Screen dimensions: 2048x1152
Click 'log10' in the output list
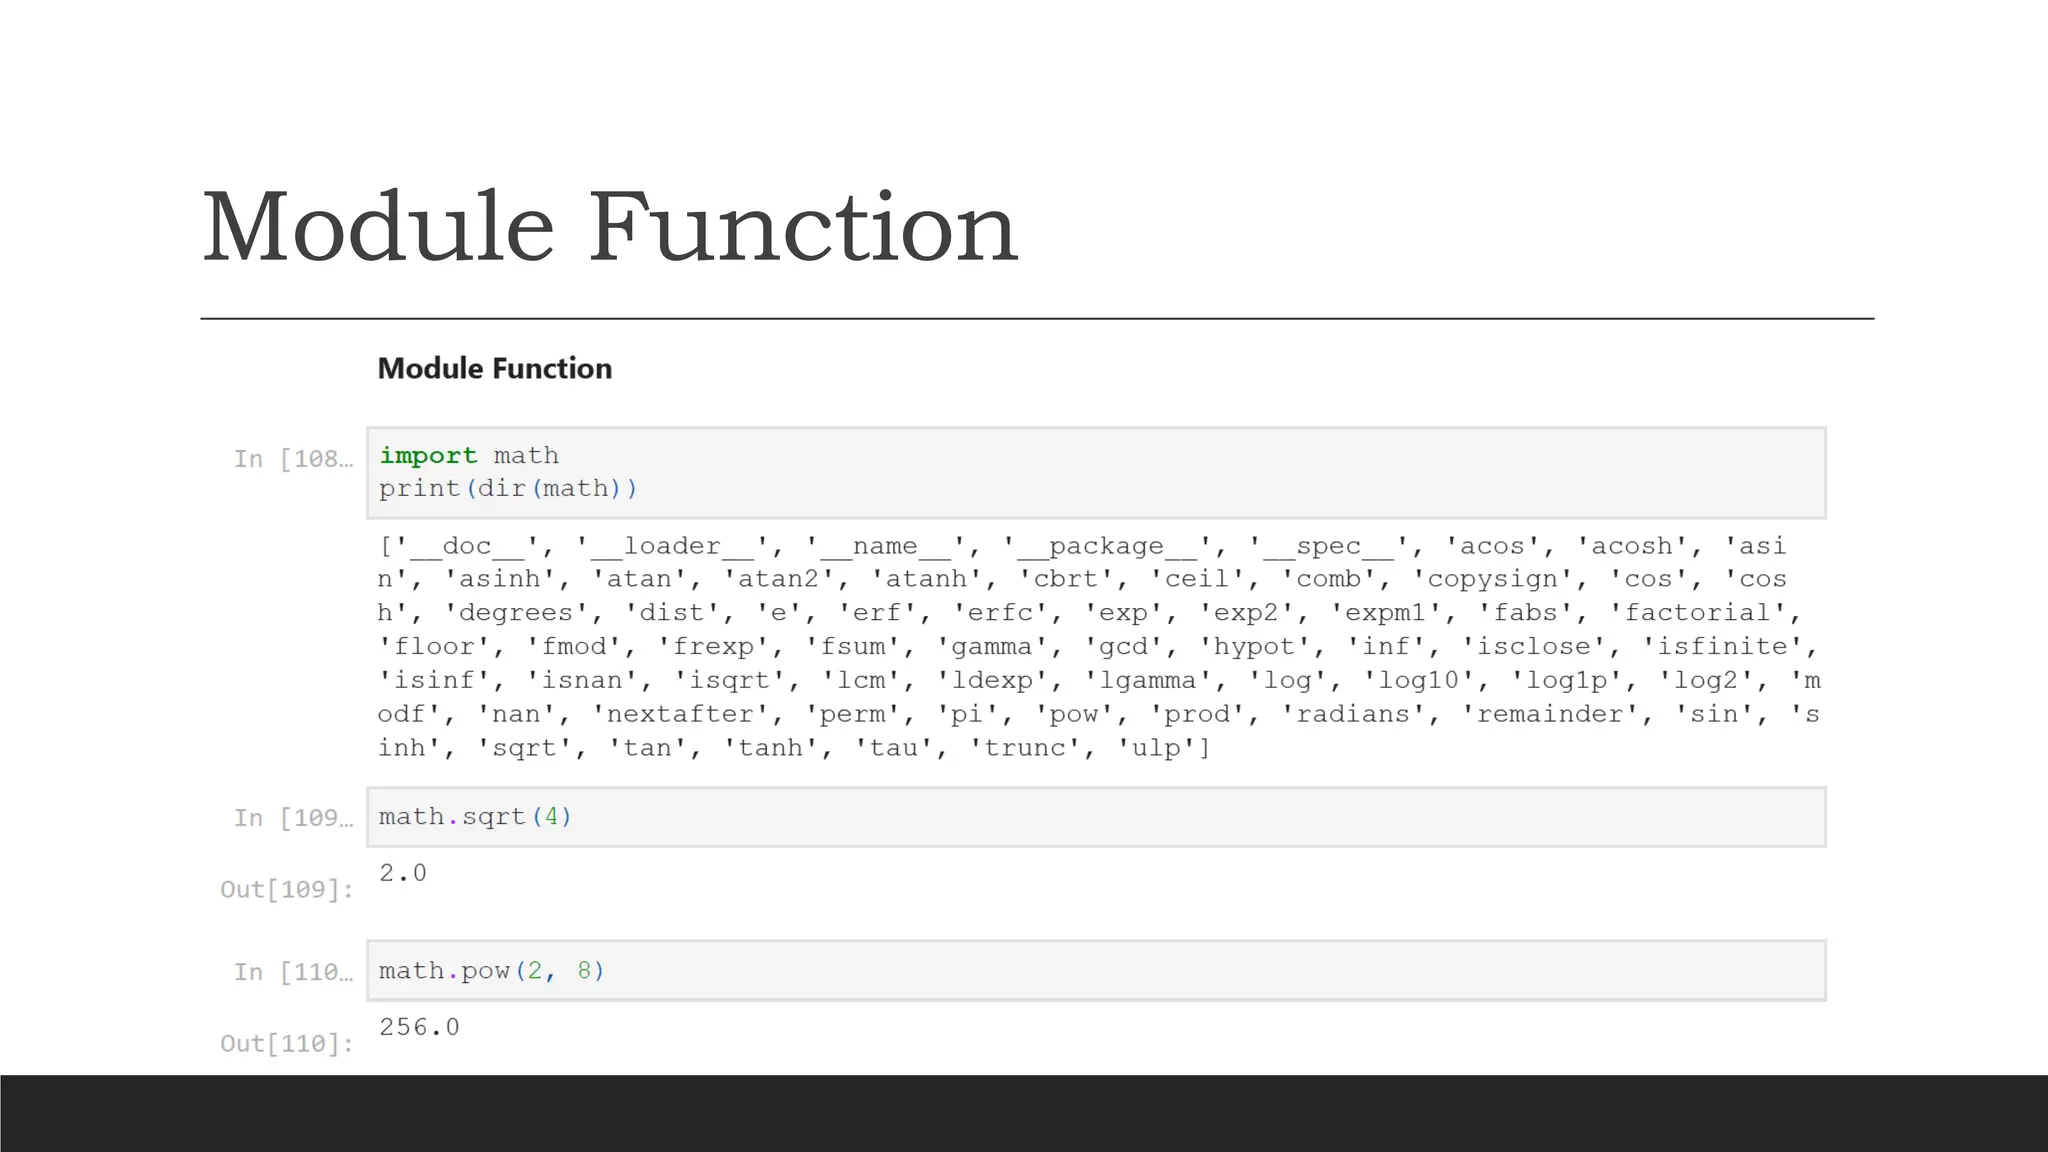1419,681
